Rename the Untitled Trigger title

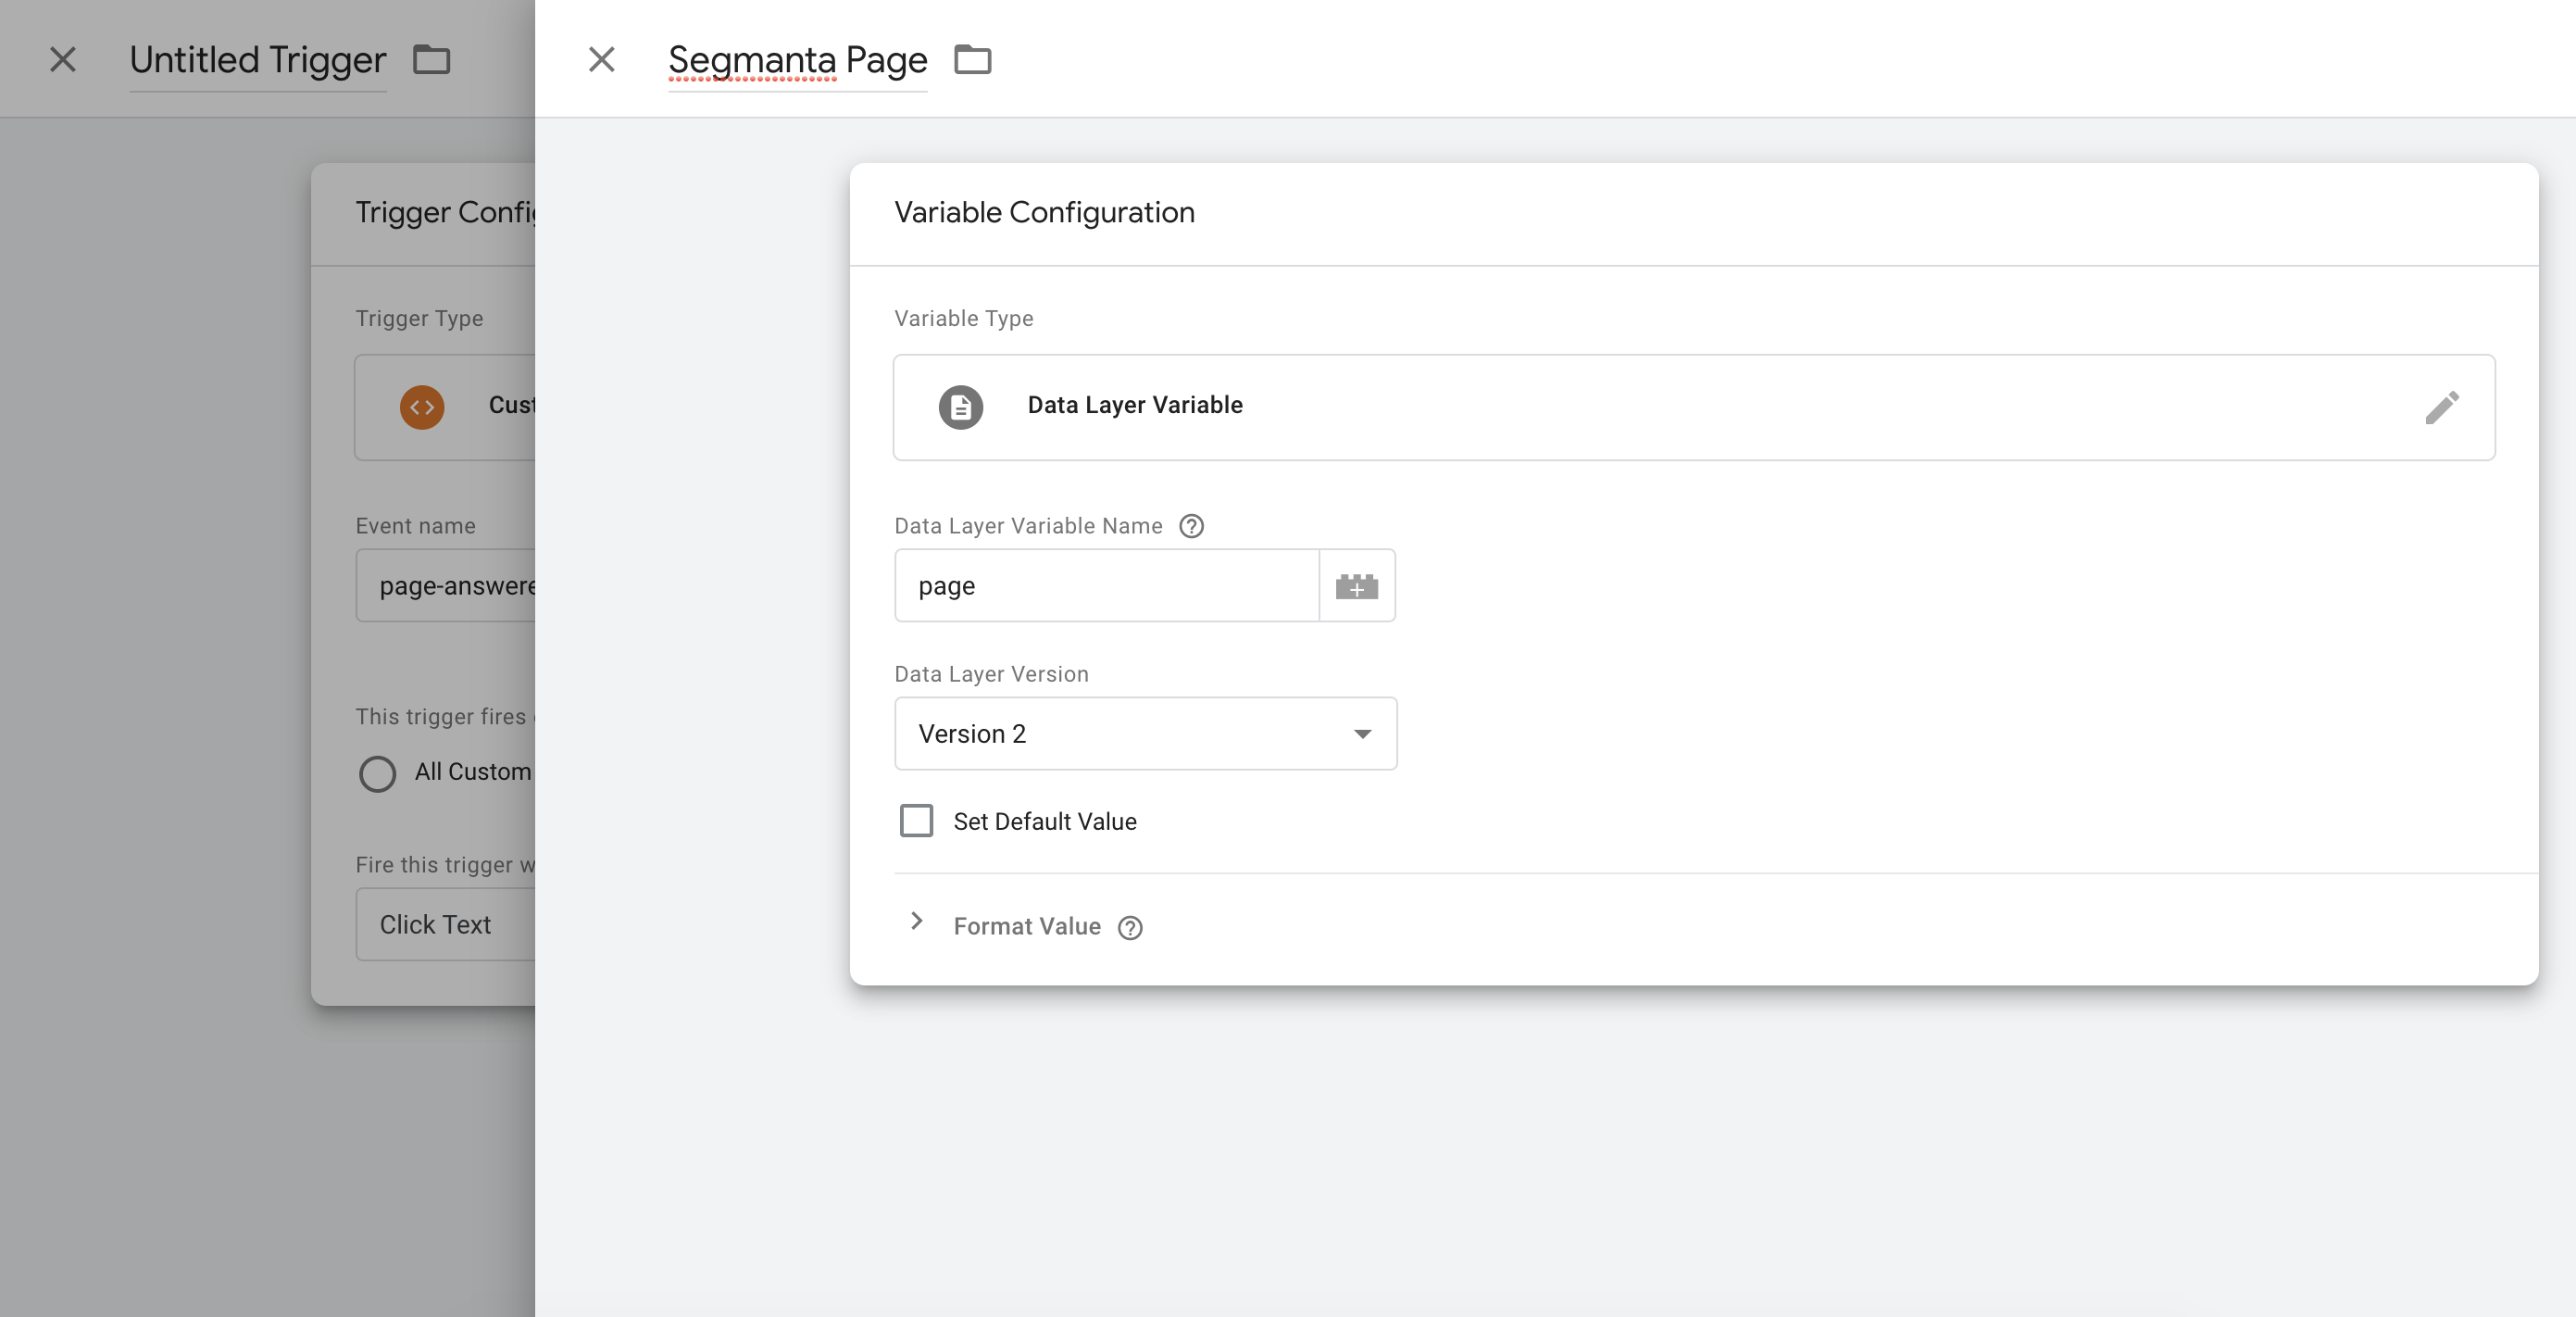pyautogui.click(x=257, y=61)
